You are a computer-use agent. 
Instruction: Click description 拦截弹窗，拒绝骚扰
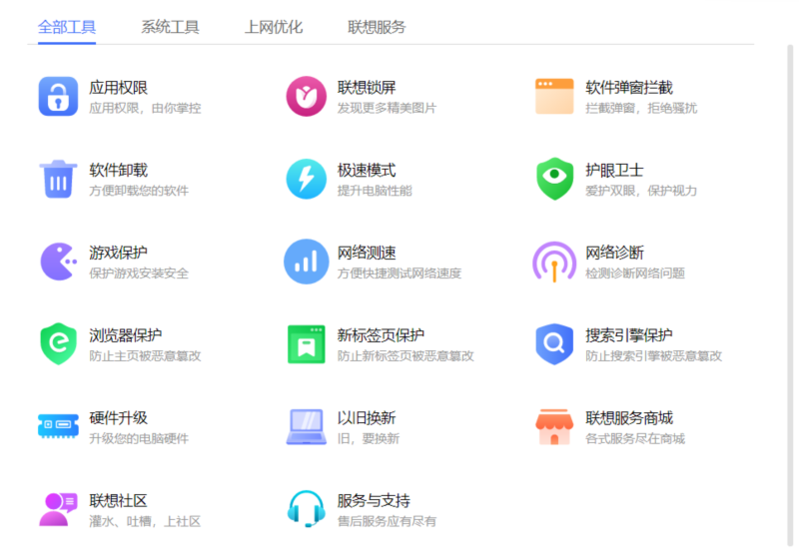click(641, 108)
